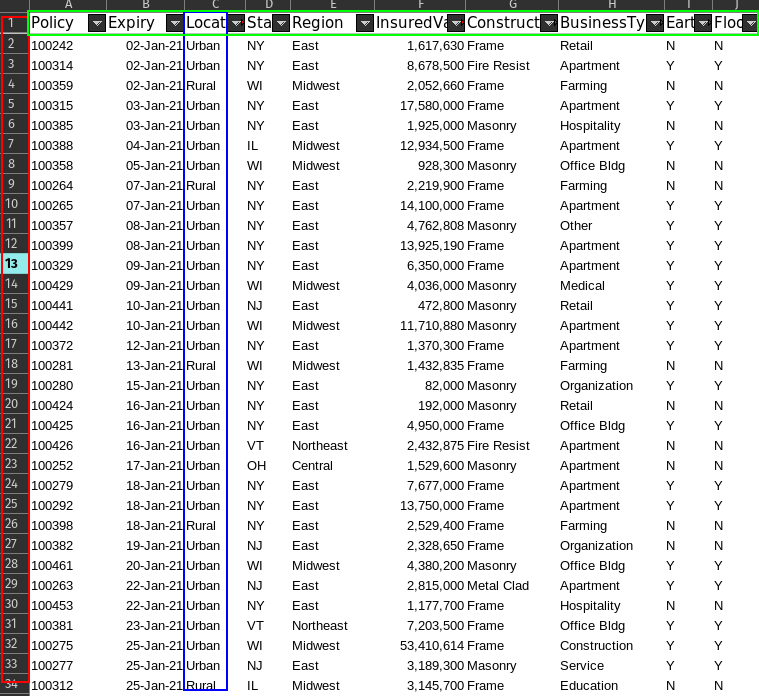The height and width of the screenshot is (696, 759).
Task: Select row header 2
Action: [x=15, y=44]
